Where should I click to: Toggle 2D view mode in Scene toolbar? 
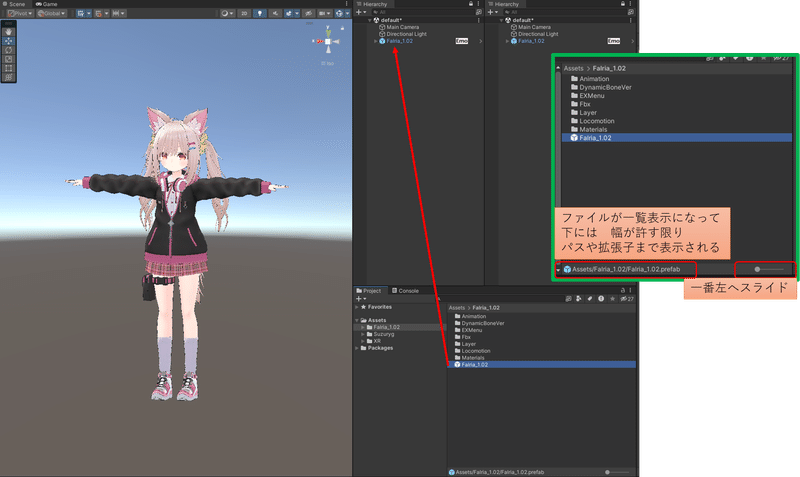pyautogui.click(x=244, y=13)
